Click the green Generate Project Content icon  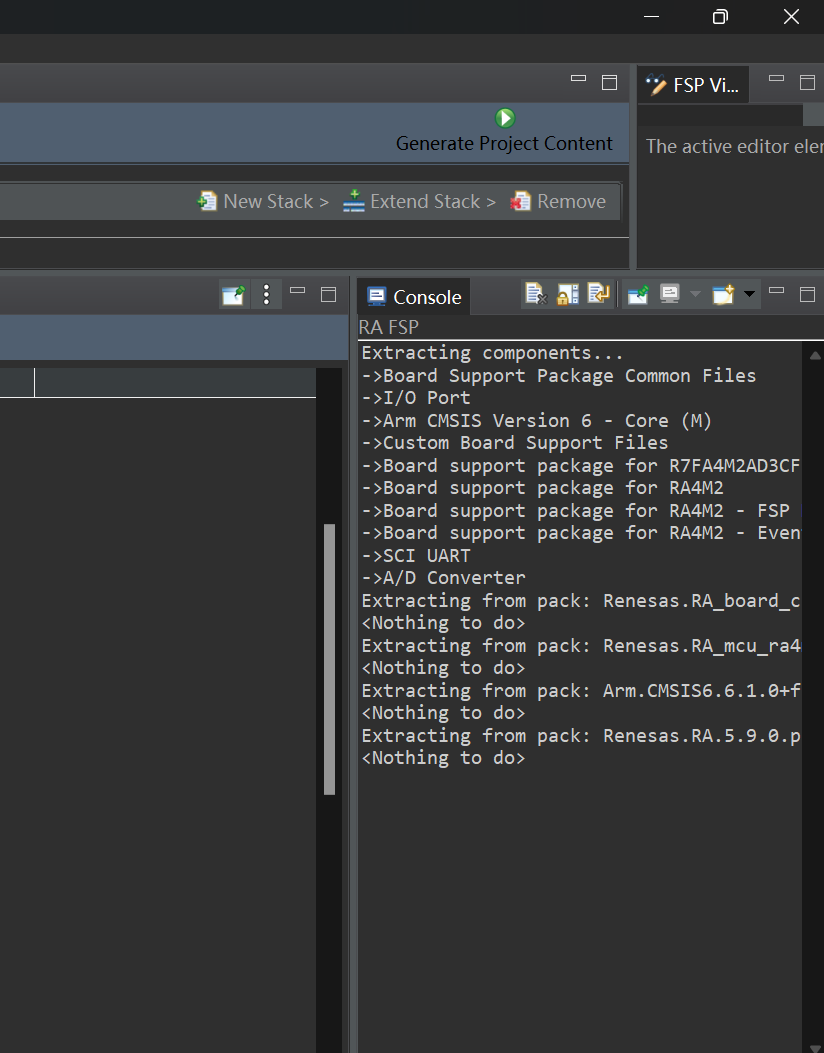[x=505, y=118]
